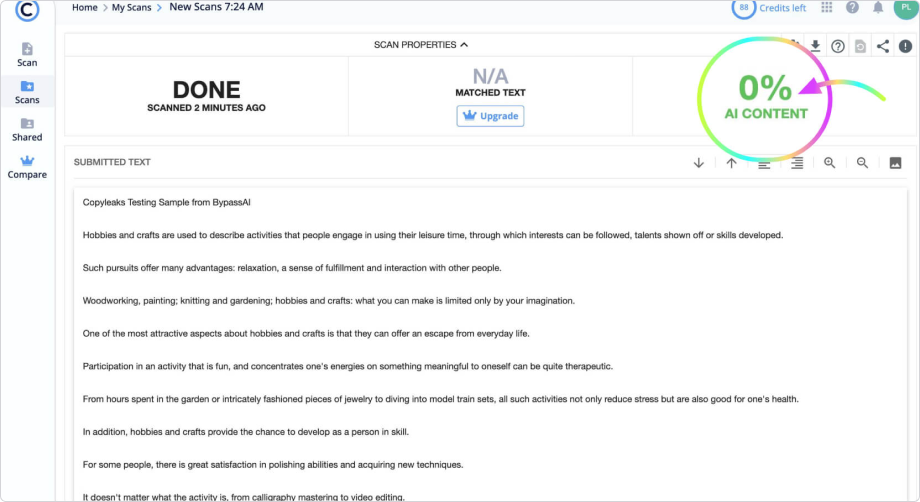Open the Scan page in sidebar
This screenshot has width=920, height=502.
click(27, 54)
